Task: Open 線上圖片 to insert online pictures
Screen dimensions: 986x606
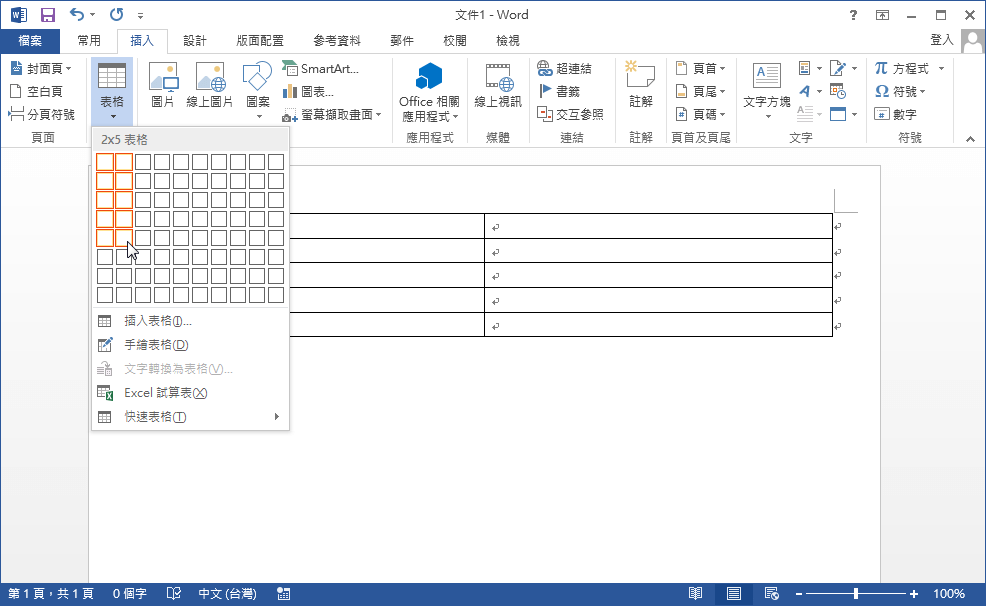Action: pos(208,85)
